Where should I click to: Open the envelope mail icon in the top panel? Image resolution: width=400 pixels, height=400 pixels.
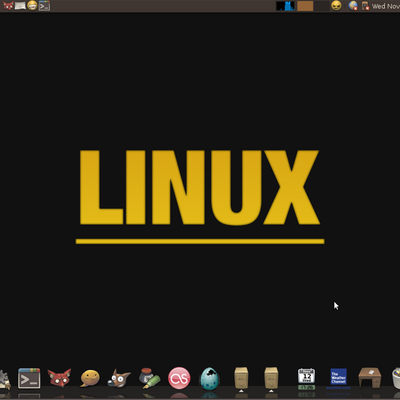click(20, 6)
